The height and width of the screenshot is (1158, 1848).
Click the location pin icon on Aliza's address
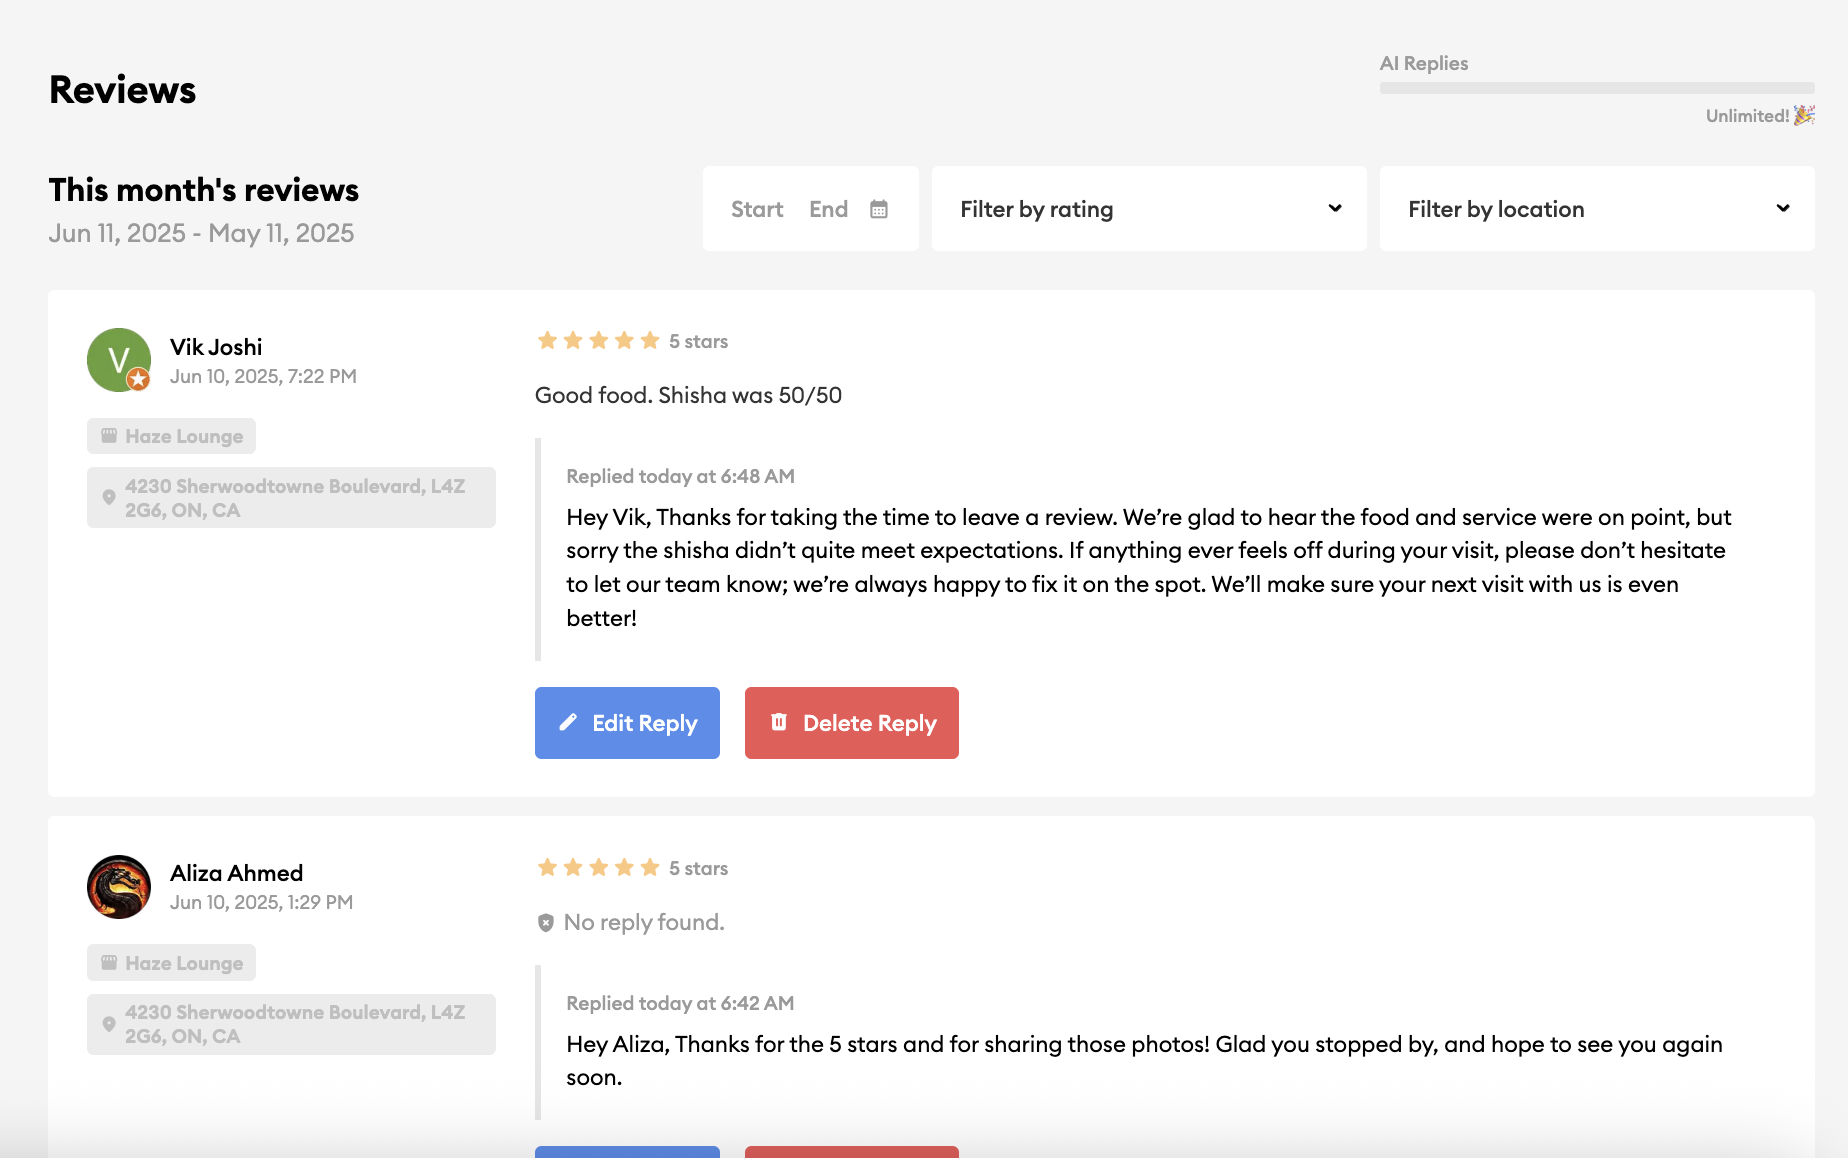point(110,1023)
